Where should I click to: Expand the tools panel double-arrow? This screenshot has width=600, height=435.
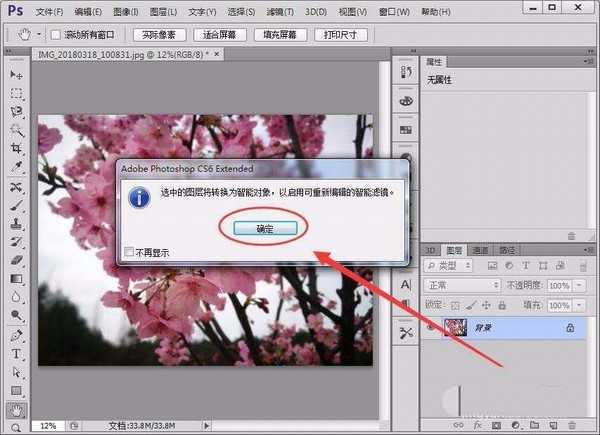(8, 51)
